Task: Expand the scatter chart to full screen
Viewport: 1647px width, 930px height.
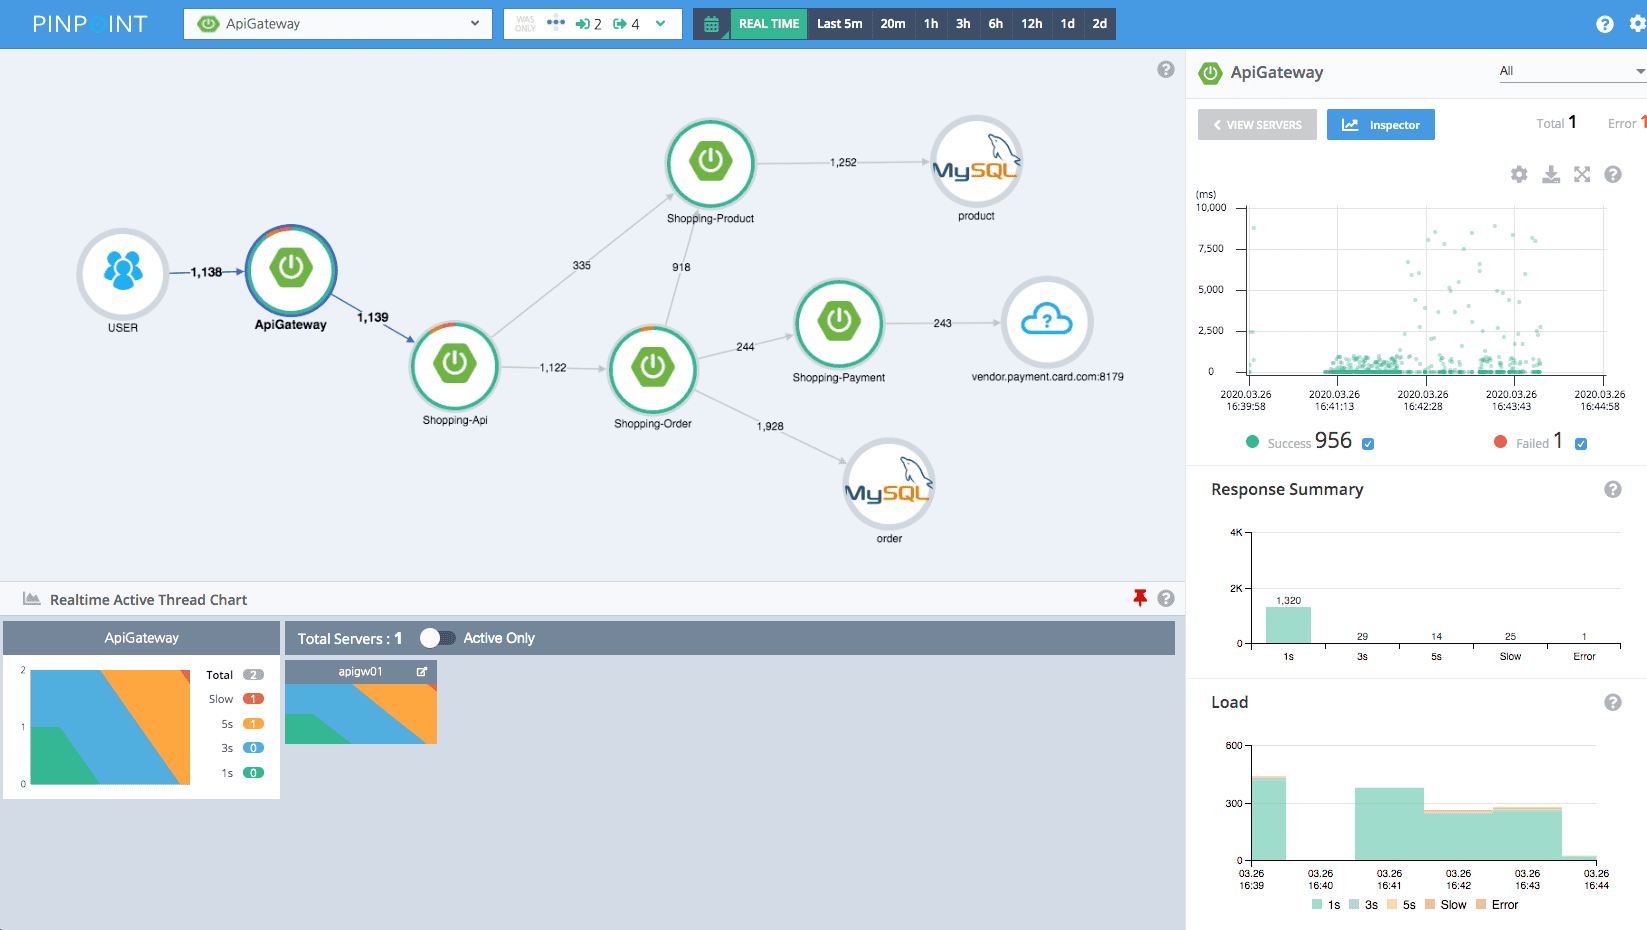Action: pyautogui.click(x=1582, y=174)
